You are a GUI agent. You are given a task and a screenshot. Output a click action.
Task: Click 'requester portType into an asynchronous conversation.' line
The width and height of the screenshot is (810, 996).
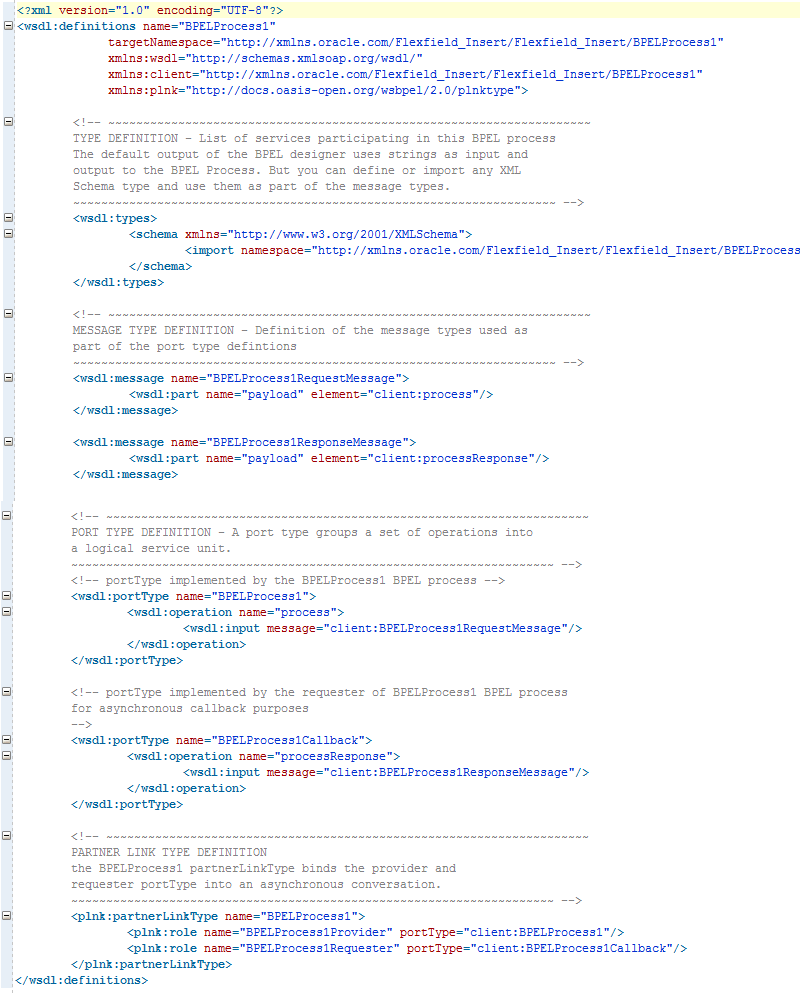[256, 884]
